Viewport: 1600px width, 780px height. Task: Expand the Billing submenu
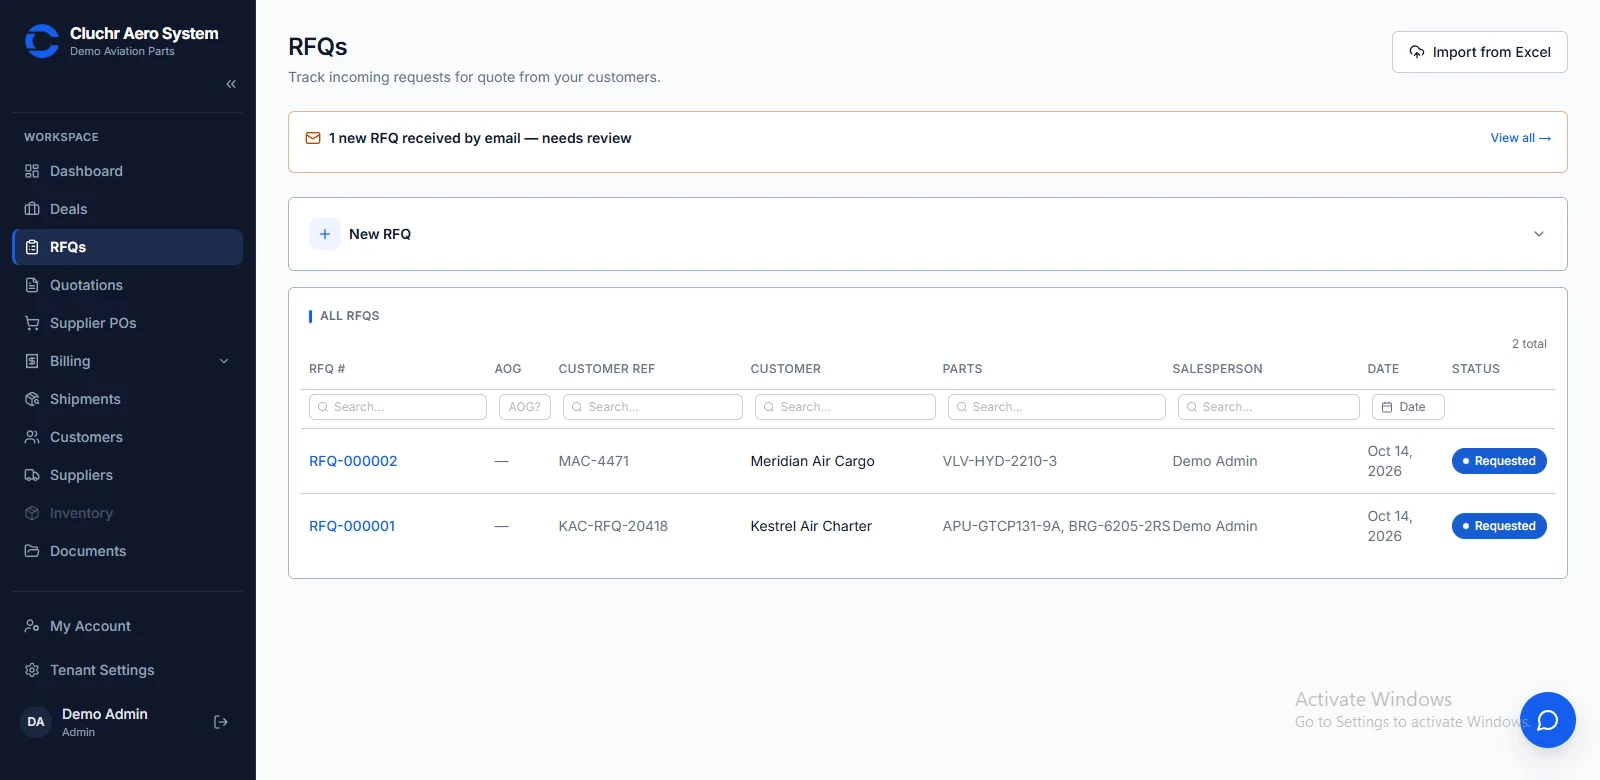tap(127, 361)
